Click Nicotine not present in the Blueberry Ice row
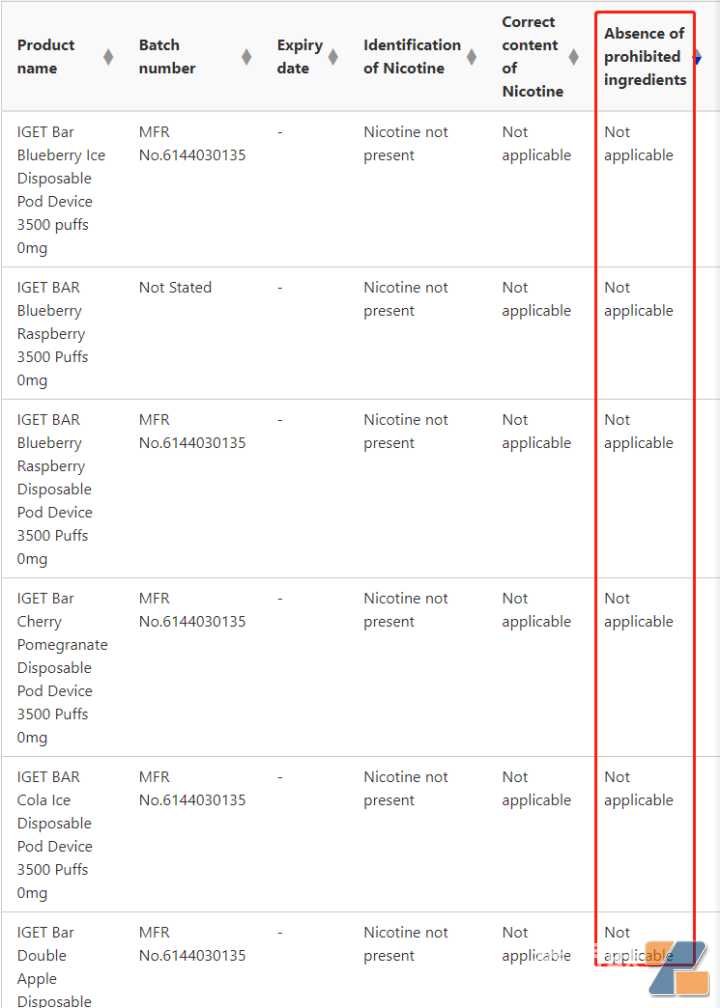 pos(405,143)
